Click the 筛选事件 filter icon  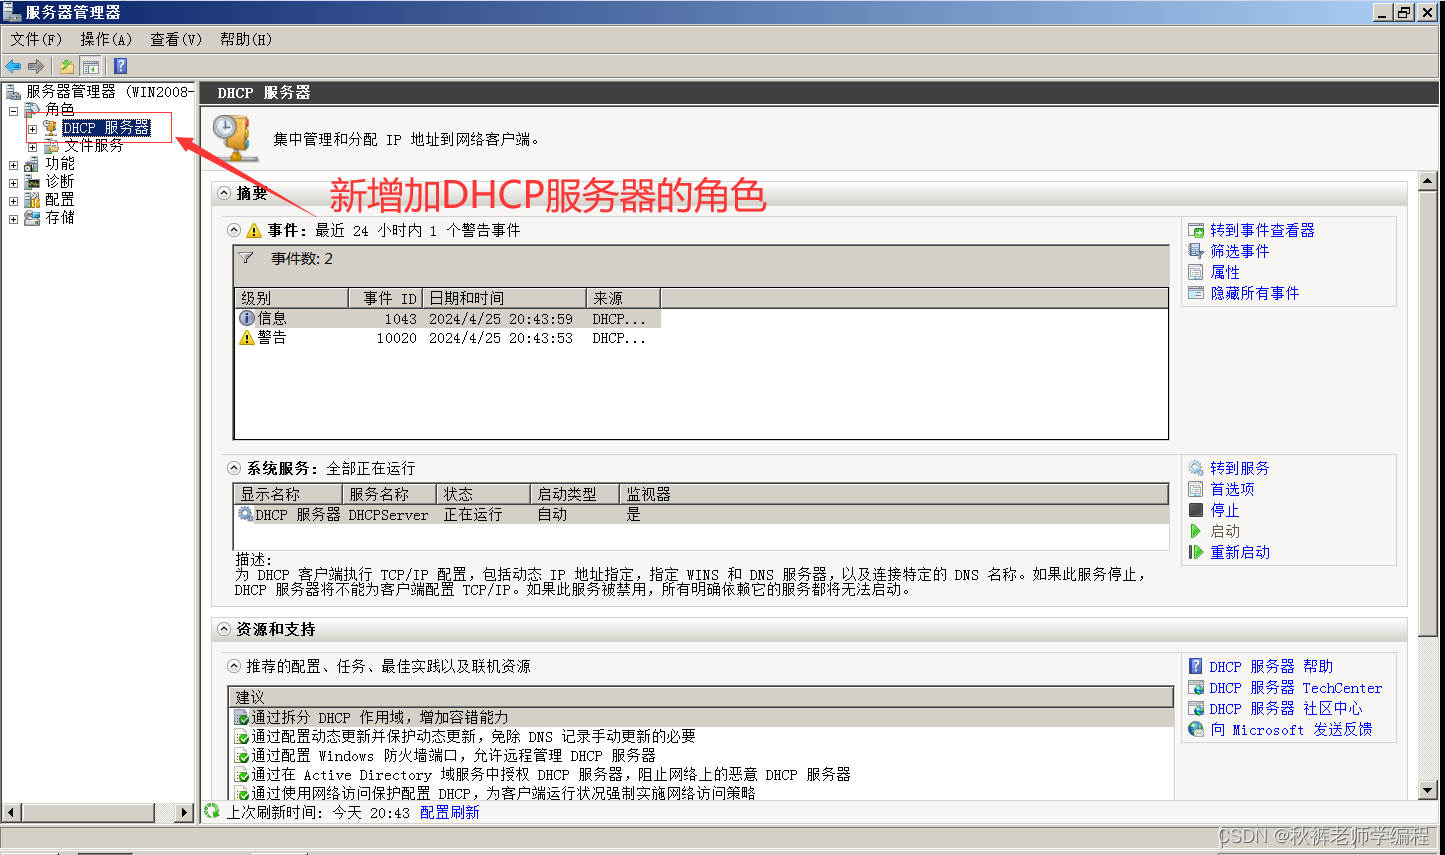tap(1196, 251)
